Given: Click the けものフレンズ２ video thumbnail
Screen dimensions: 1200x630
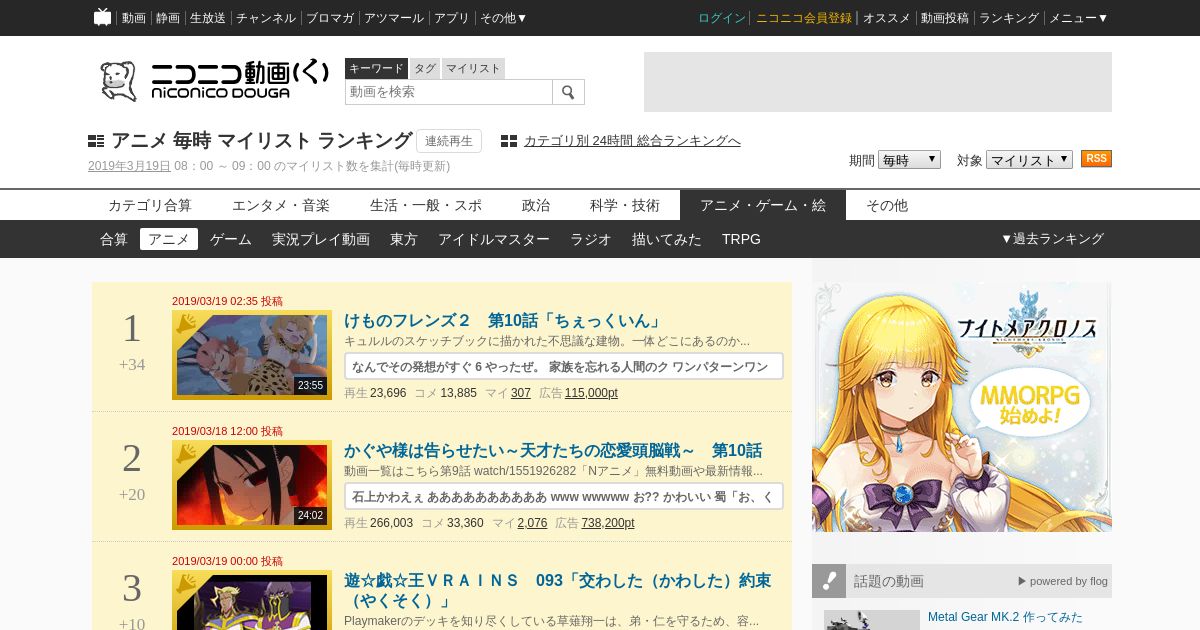Looking at the screenshot, I should tap(252, 355).
